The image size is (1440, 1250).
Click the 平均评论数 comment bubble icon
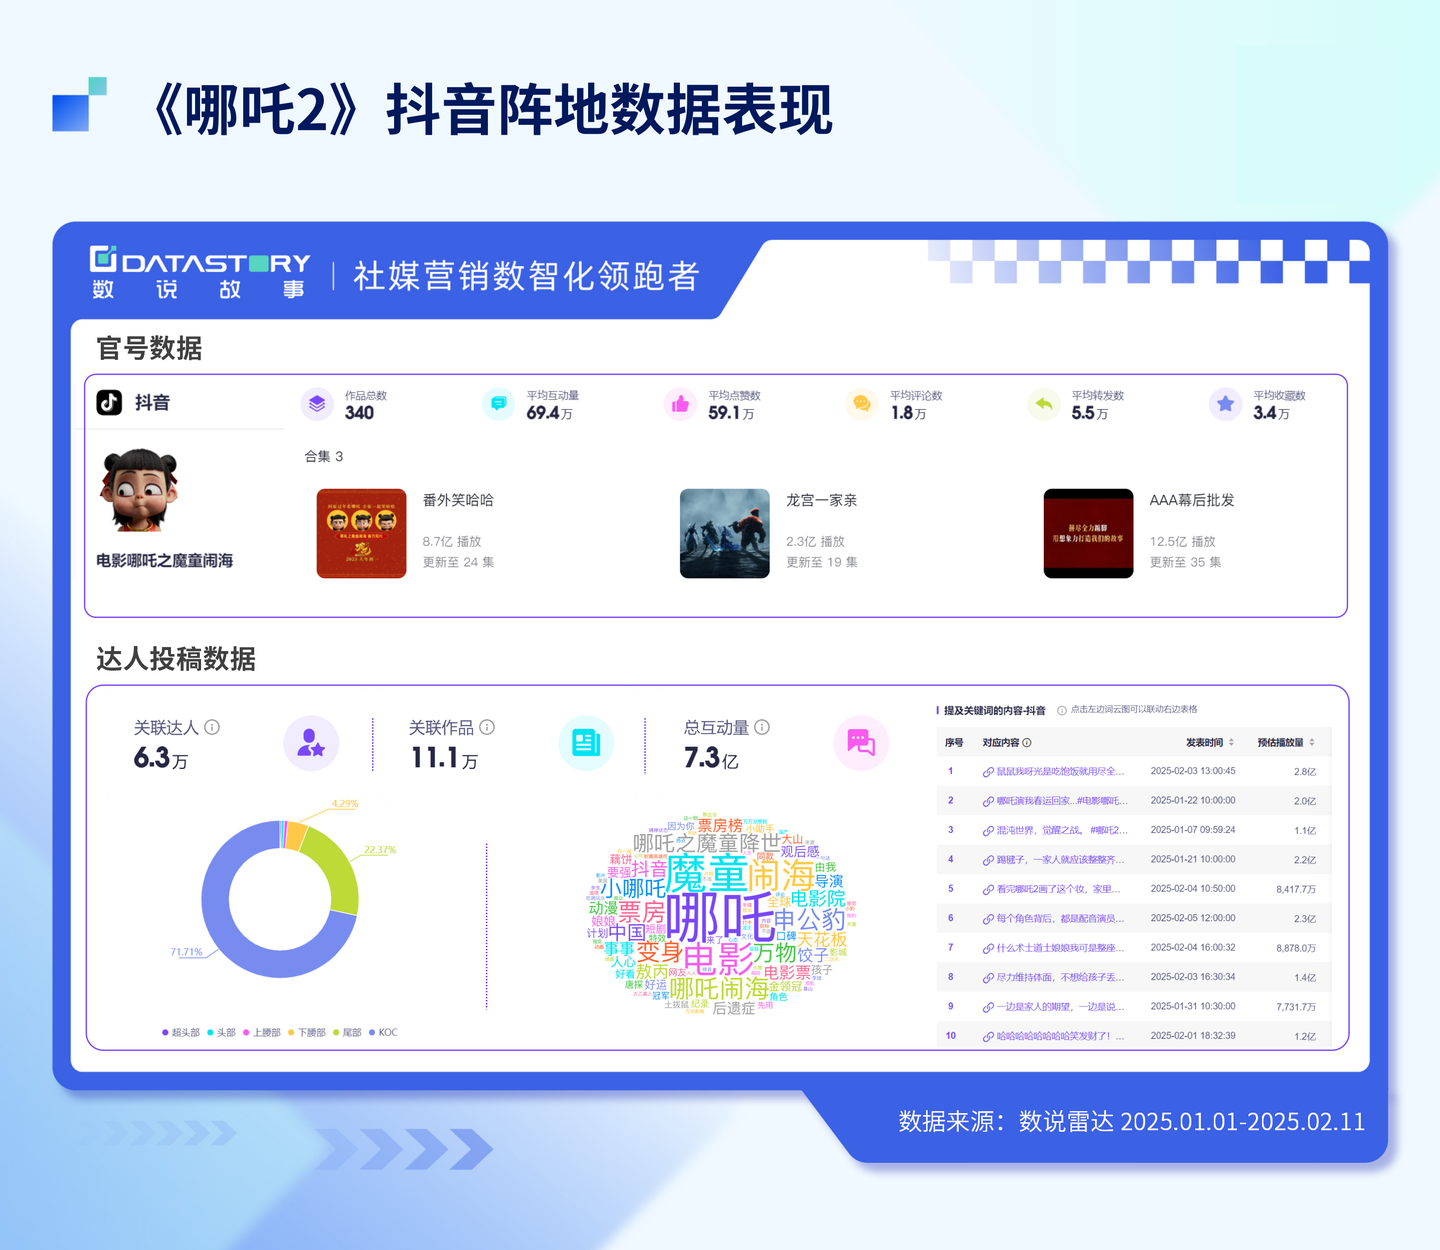[862, 404]
